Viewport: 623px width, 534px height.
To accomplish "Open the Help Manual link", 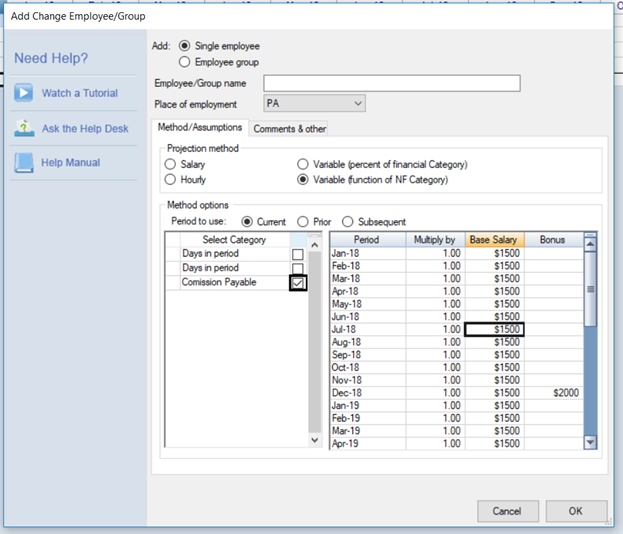I will 71,163.
